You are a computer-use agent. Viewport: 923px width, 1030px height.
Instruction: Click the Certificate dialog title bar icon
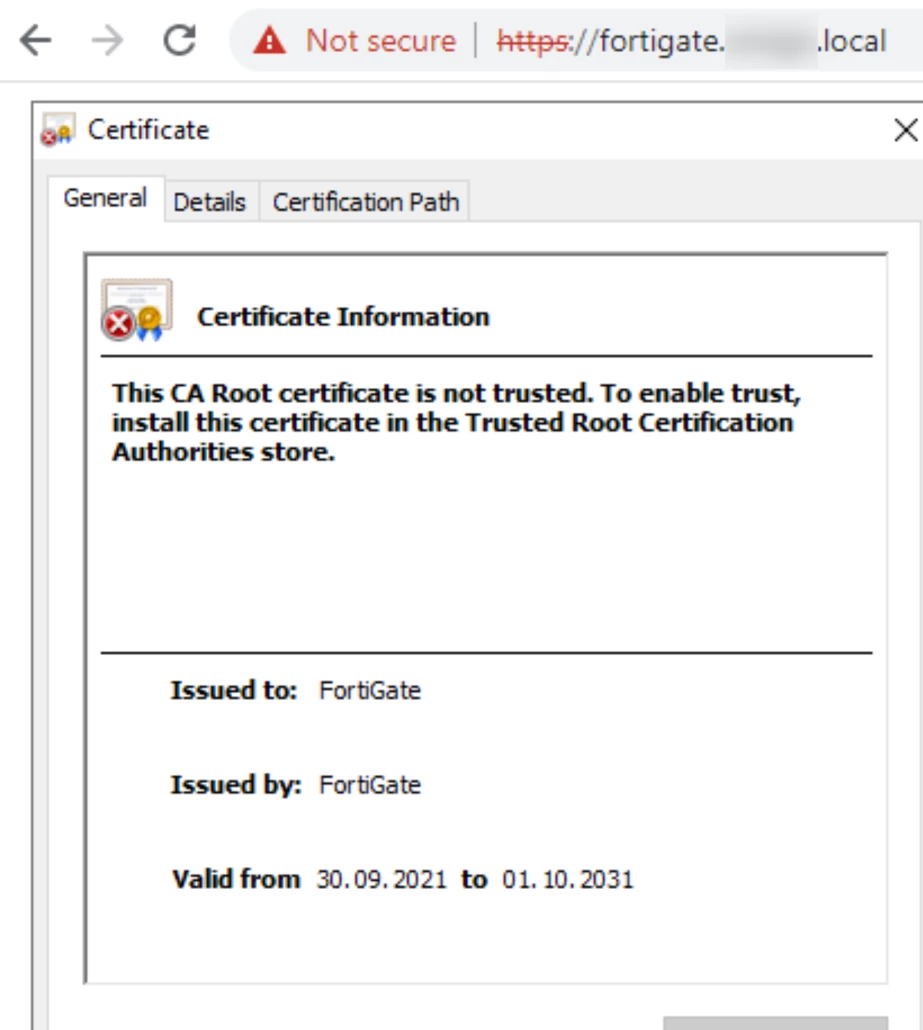(x=57, y=129)
